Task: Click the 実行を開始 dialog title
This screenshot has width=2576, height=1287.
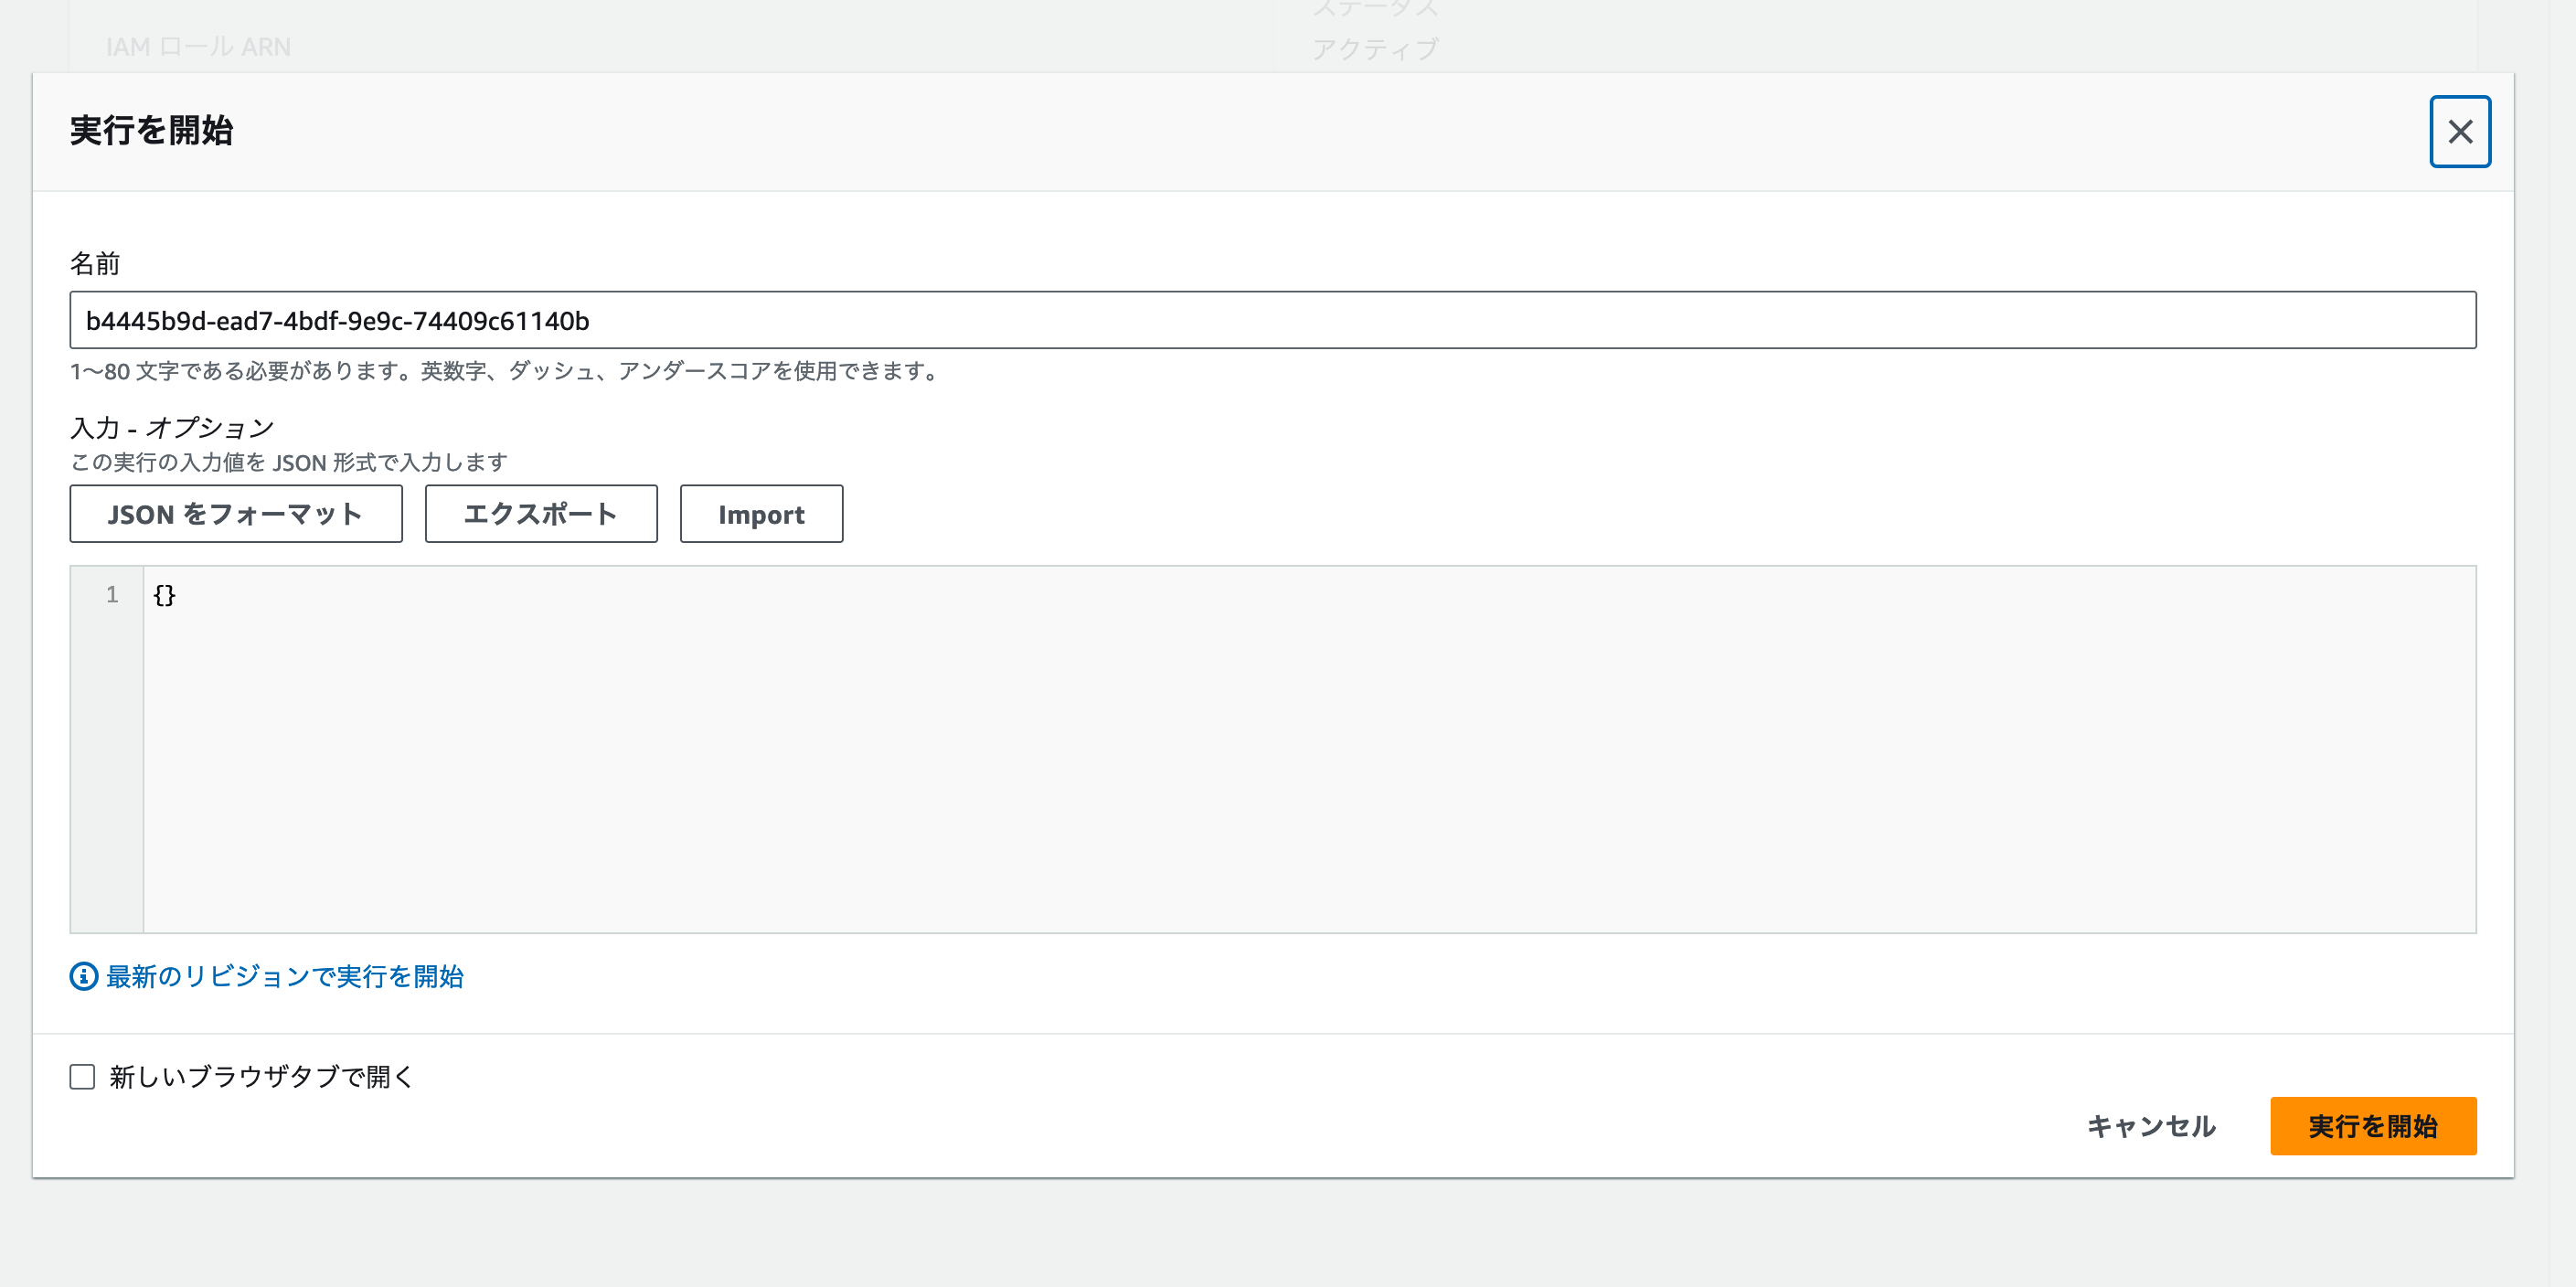Action: click(x=152, y=130)
